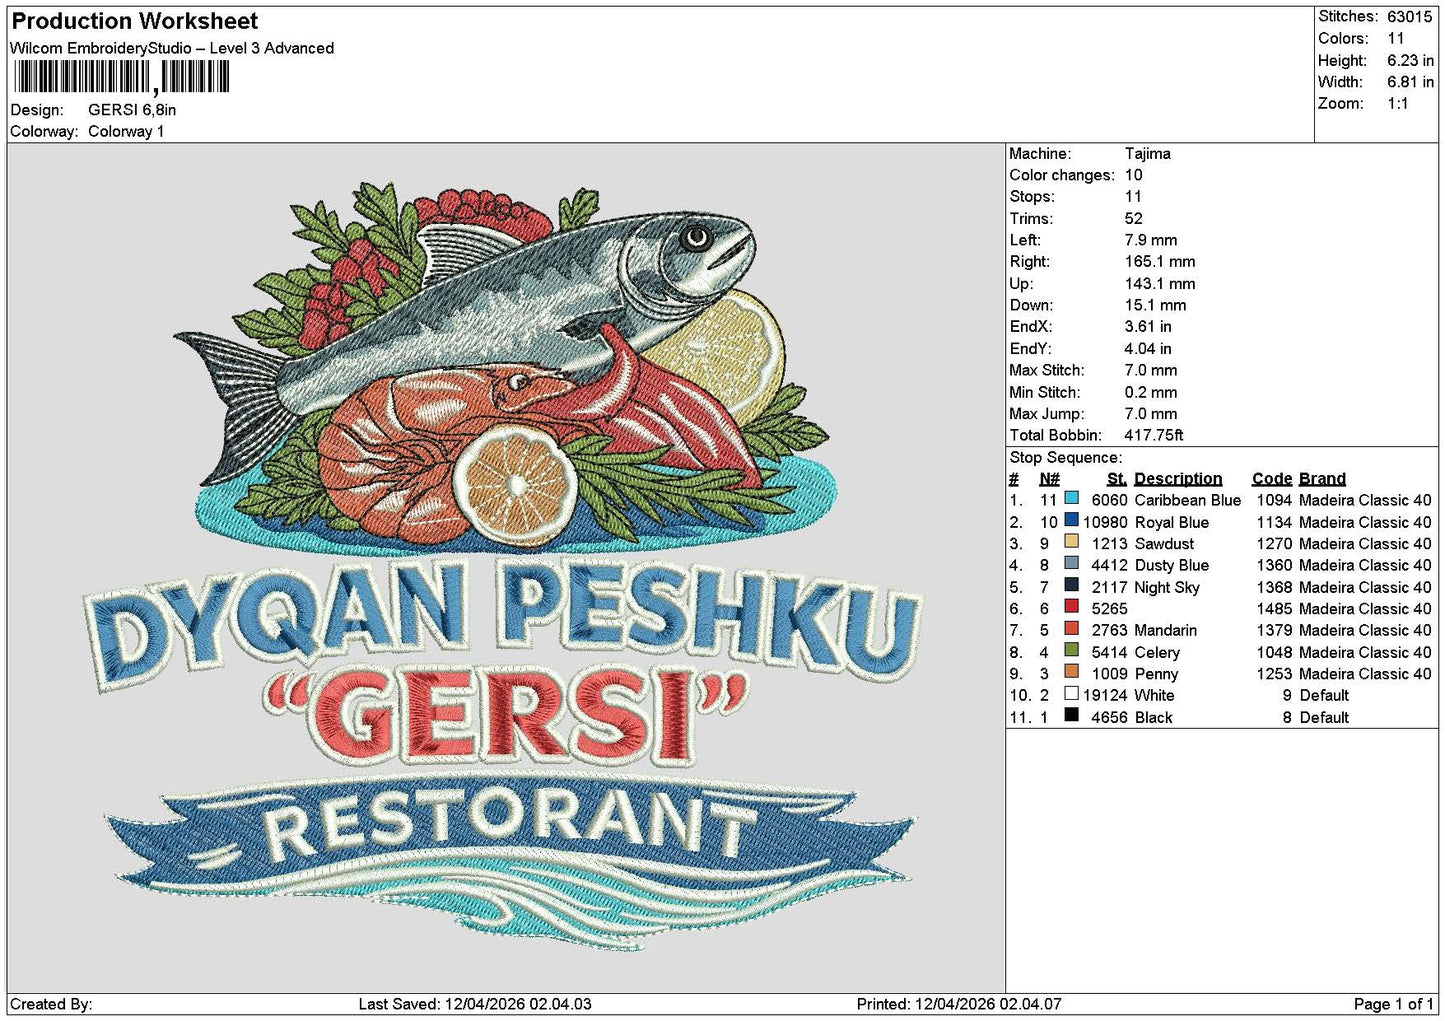This screenshot has height=1021, width=1445.
Task: Click the Machine value Tajima
Action: pos(1148,154)
